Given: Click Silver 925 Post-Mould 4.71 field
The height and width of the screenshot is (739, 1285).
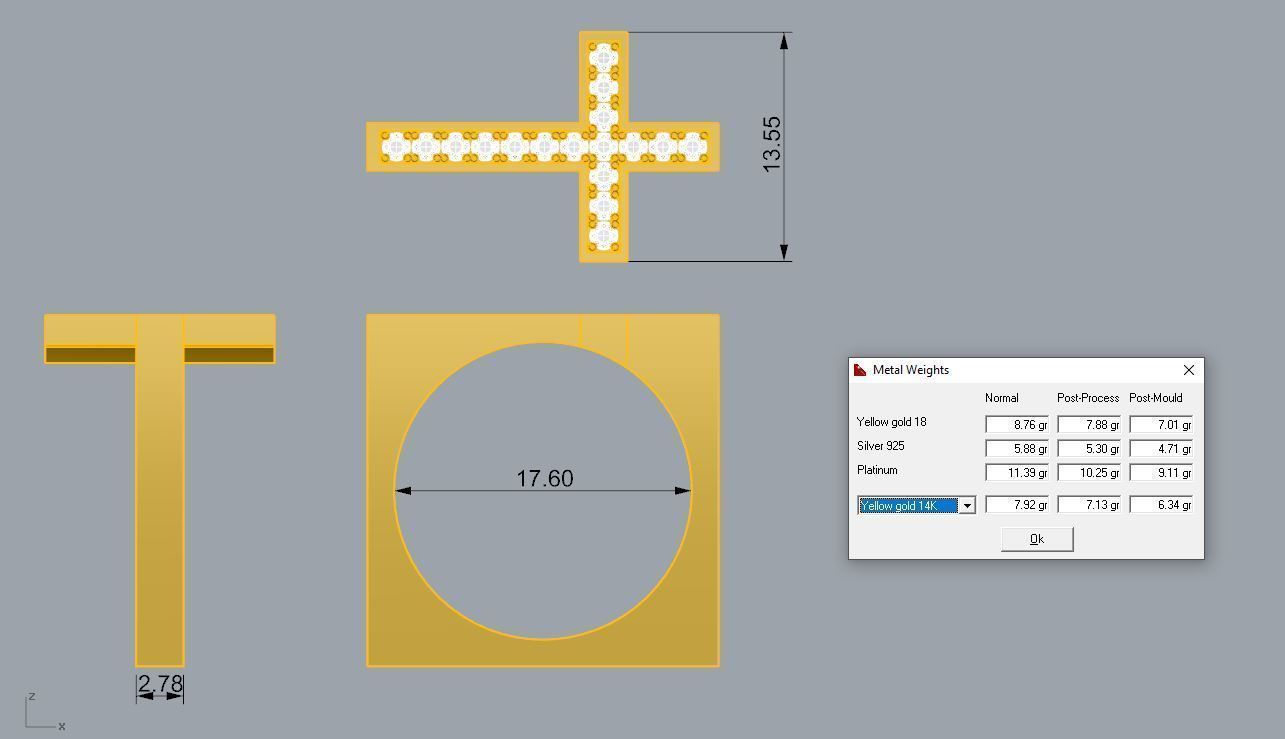Looking at the screenshot, I should (x=1161, y=449).
